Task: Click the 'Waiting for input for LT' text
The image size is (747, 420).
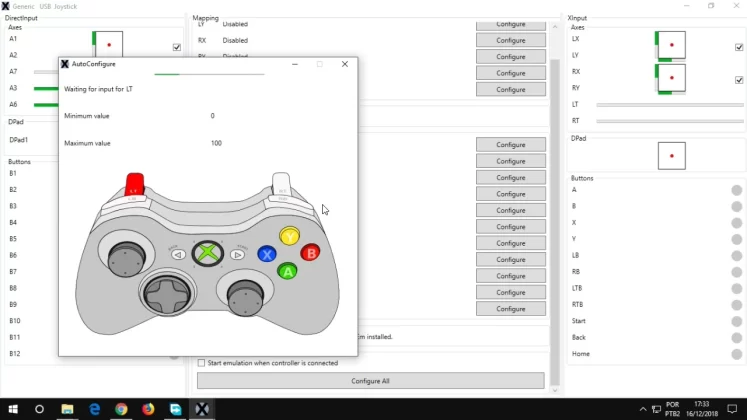Action: coord(99,89)
